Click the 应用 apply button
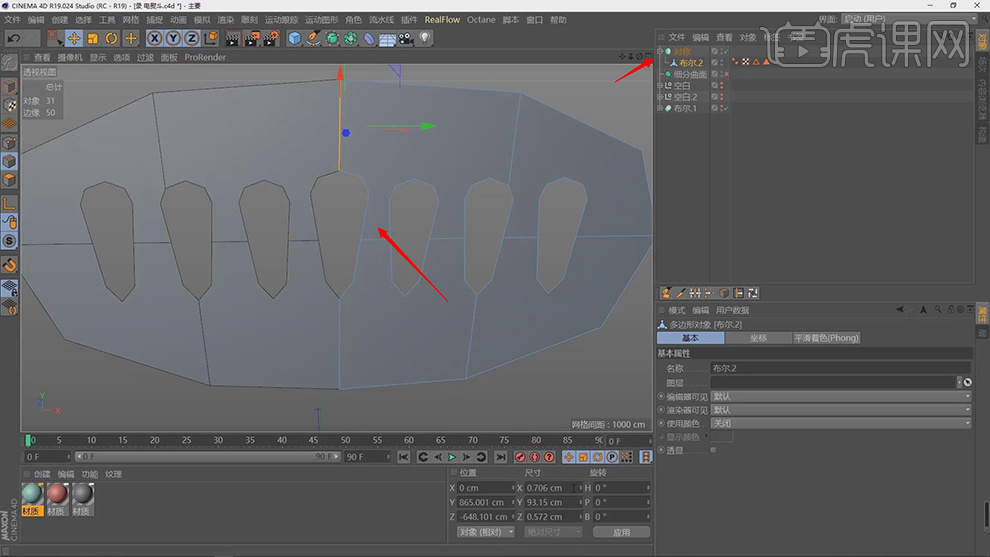The height and width of the screenshot is (557, 990). (621, 532)
